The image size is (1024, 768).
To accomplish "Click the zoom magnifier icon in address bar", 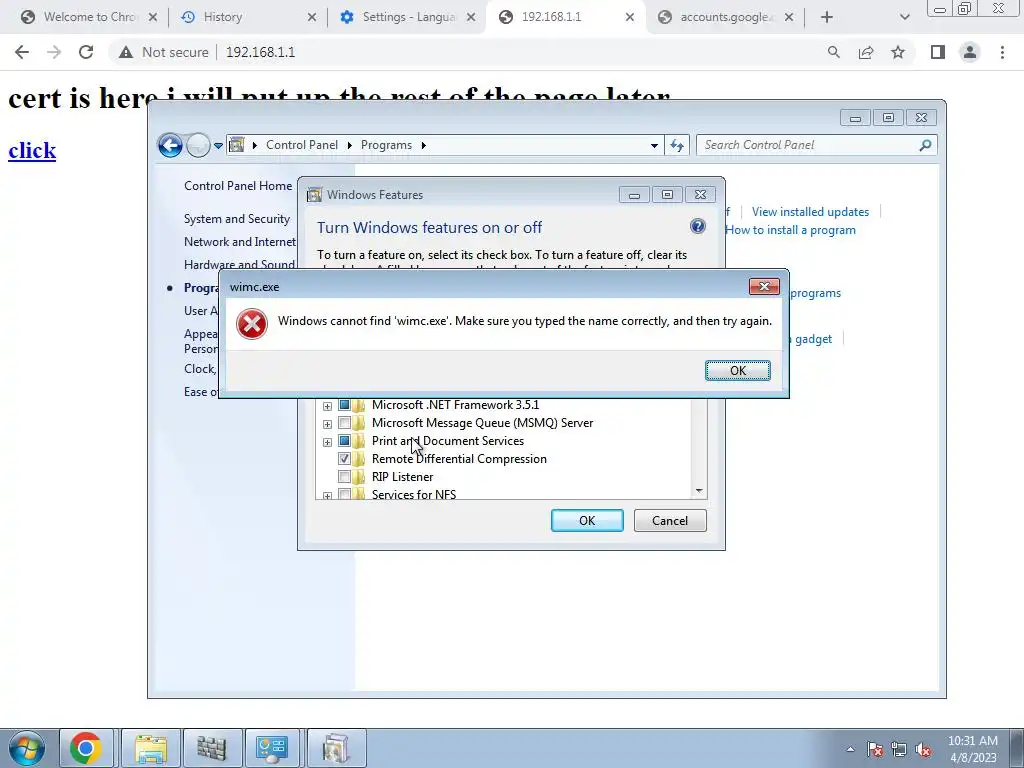I will click(833, 52).
